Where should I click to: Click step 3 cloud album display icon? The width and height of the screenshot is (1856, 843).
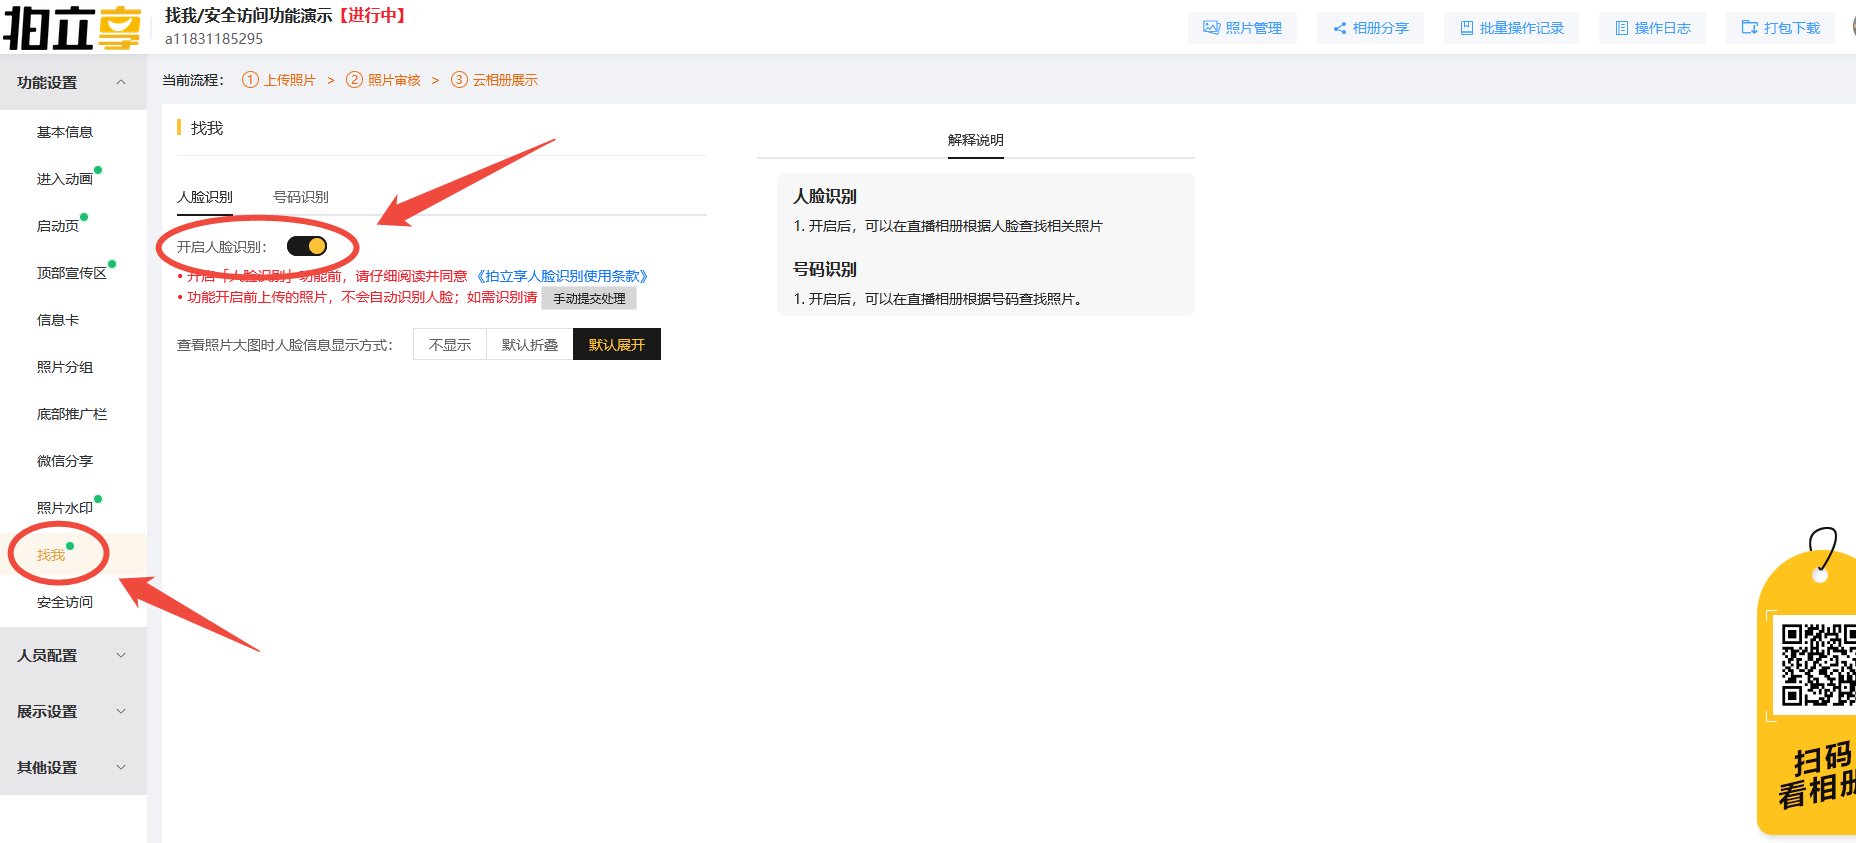coord(459,80)
